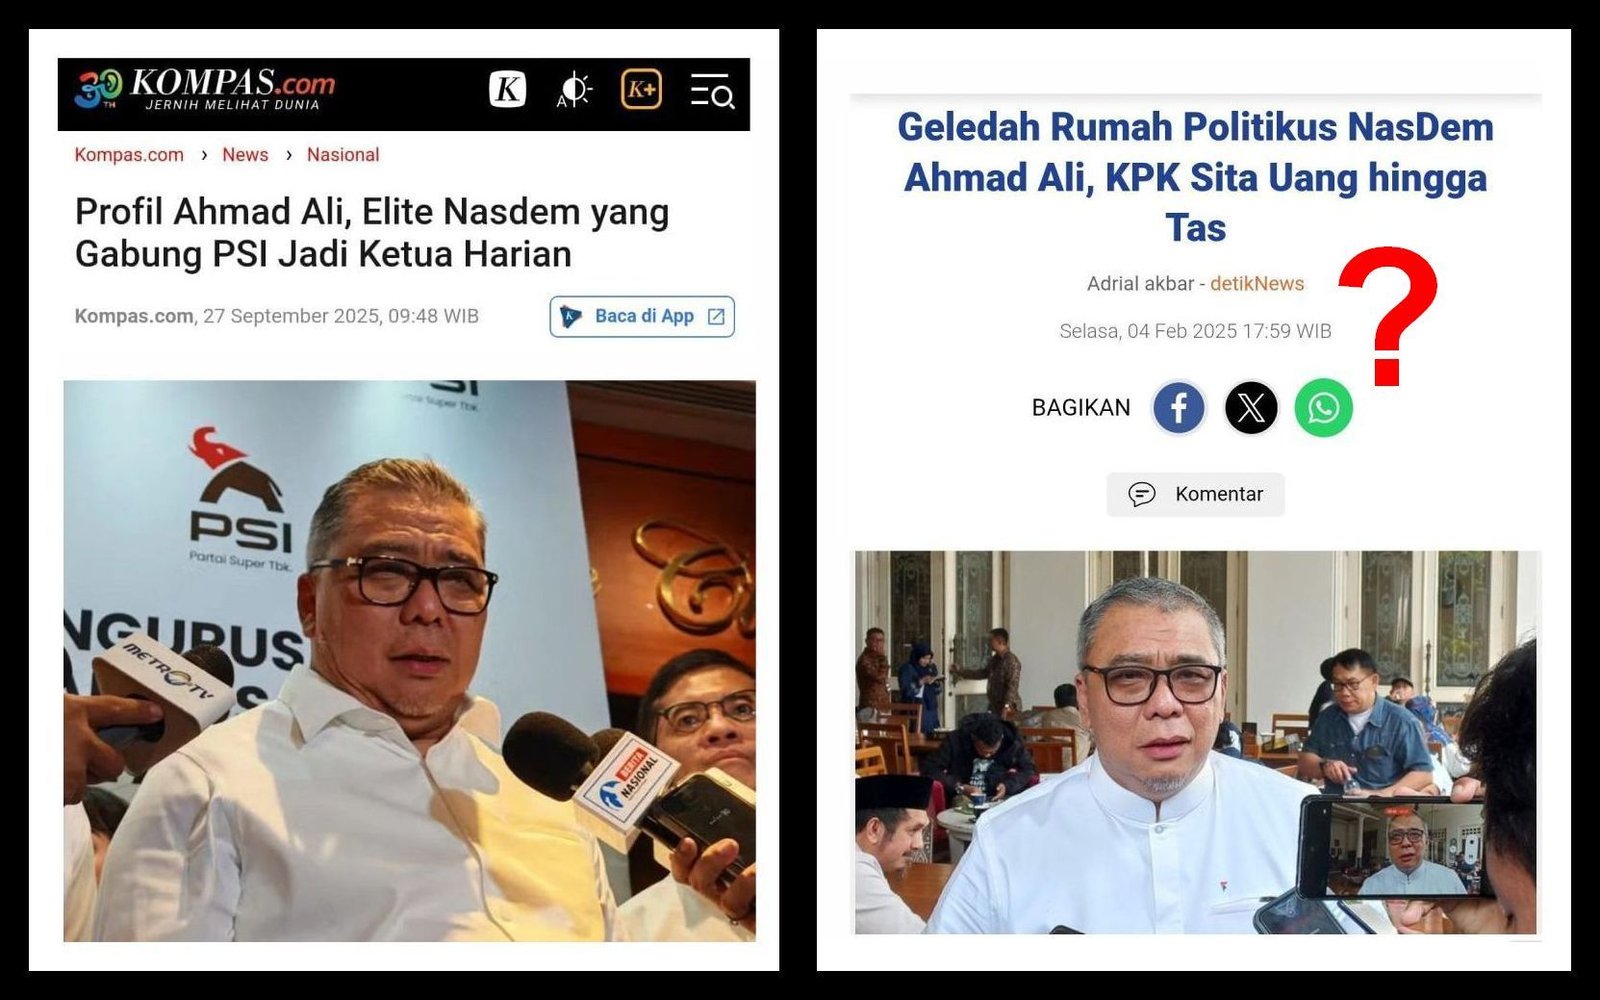The width and height of the screenshot is (1600, 1000).
Task: Share article on WhatsApp
Action: click(x=1323, y=408)
